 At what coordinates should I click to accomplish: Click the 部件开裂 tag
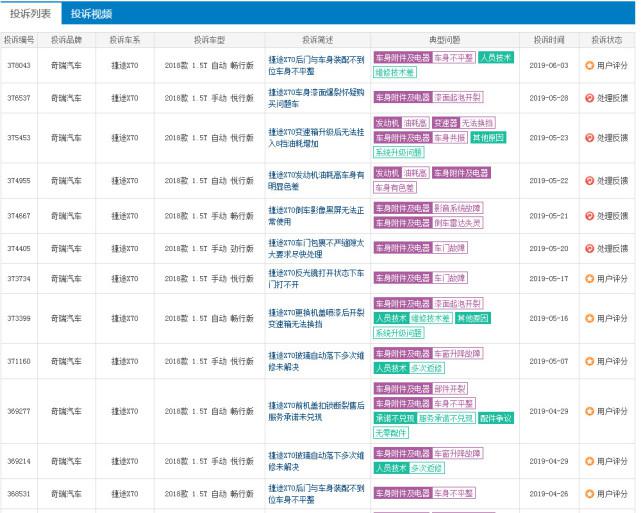[x=450, y=389]
